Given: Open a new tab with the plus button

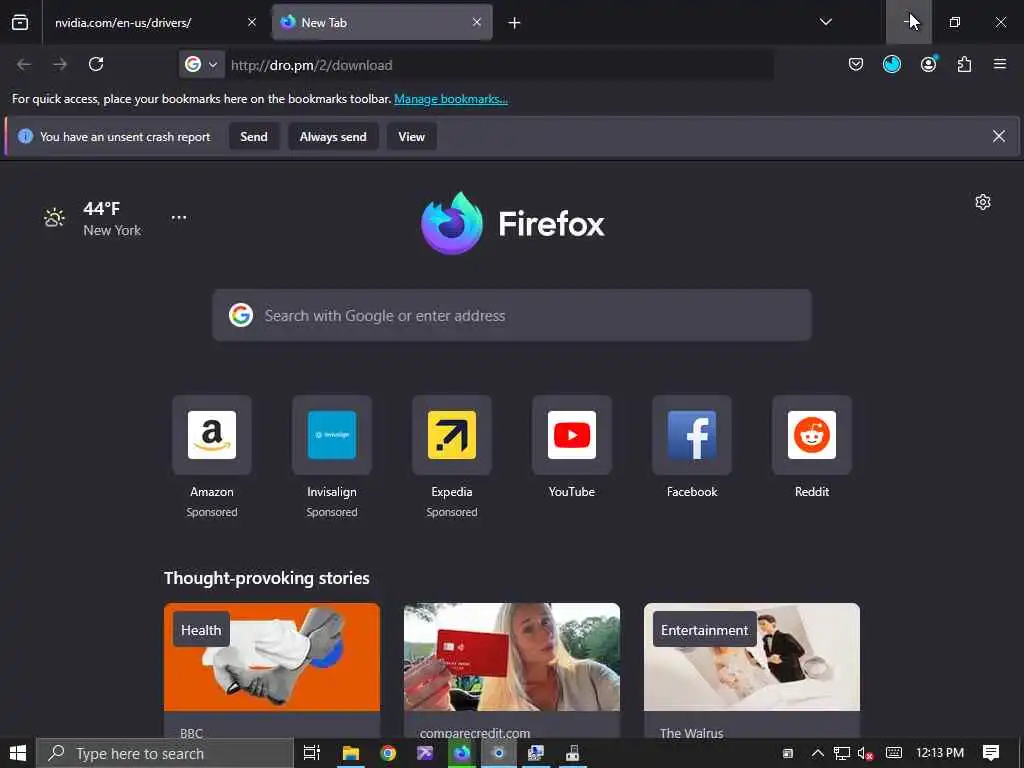Looking at the screenshot, I should [x=515, y=23].
